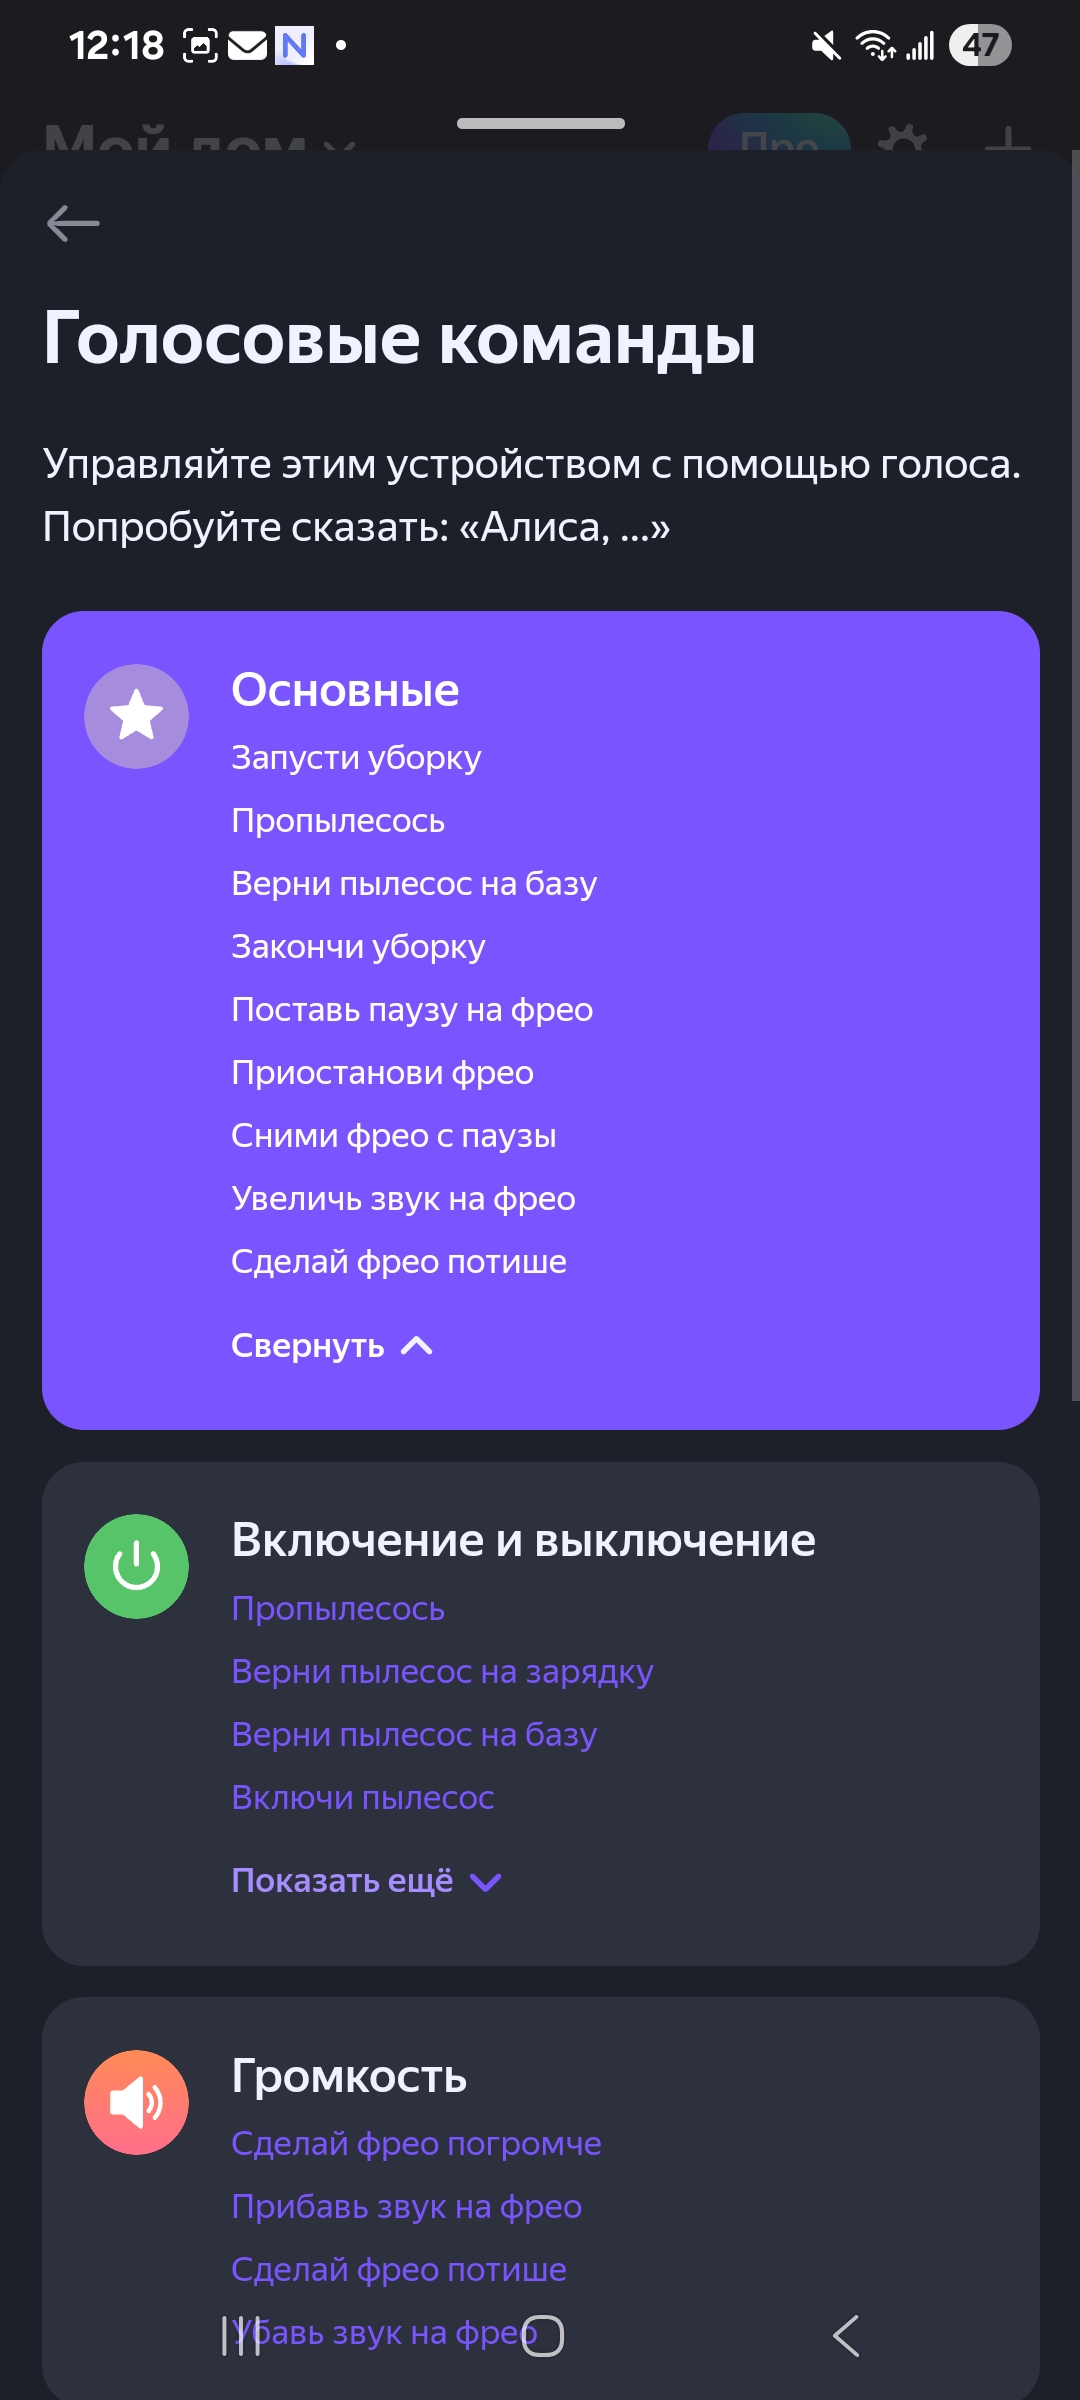Tap the orange speaker volume icon
Screen dimensions: 1080x2400
(x=136, y=2102)
